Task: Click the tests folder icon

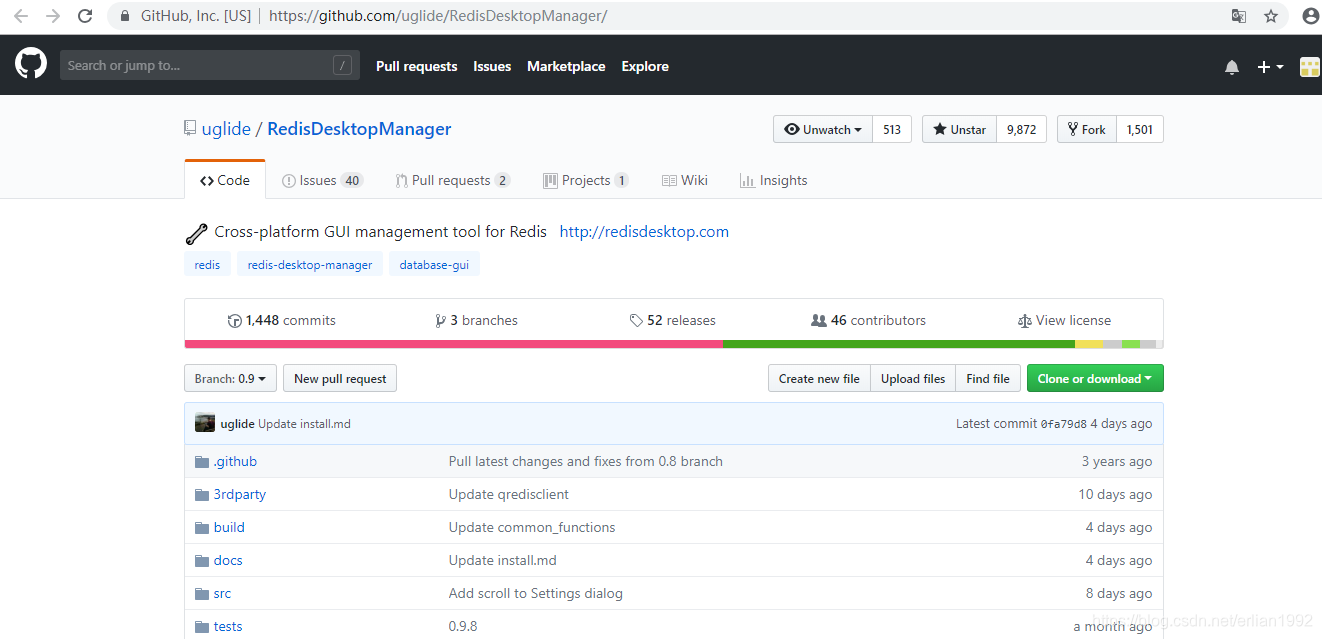Action: 202,627
